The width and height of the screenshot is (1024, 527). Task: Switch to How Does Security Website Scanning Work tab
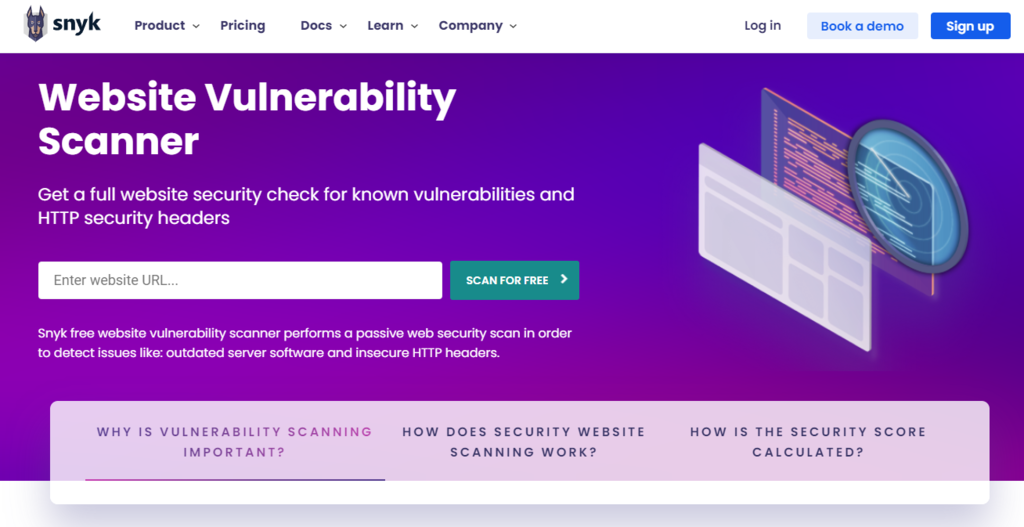pyautogui.click(x=524, y=442)
